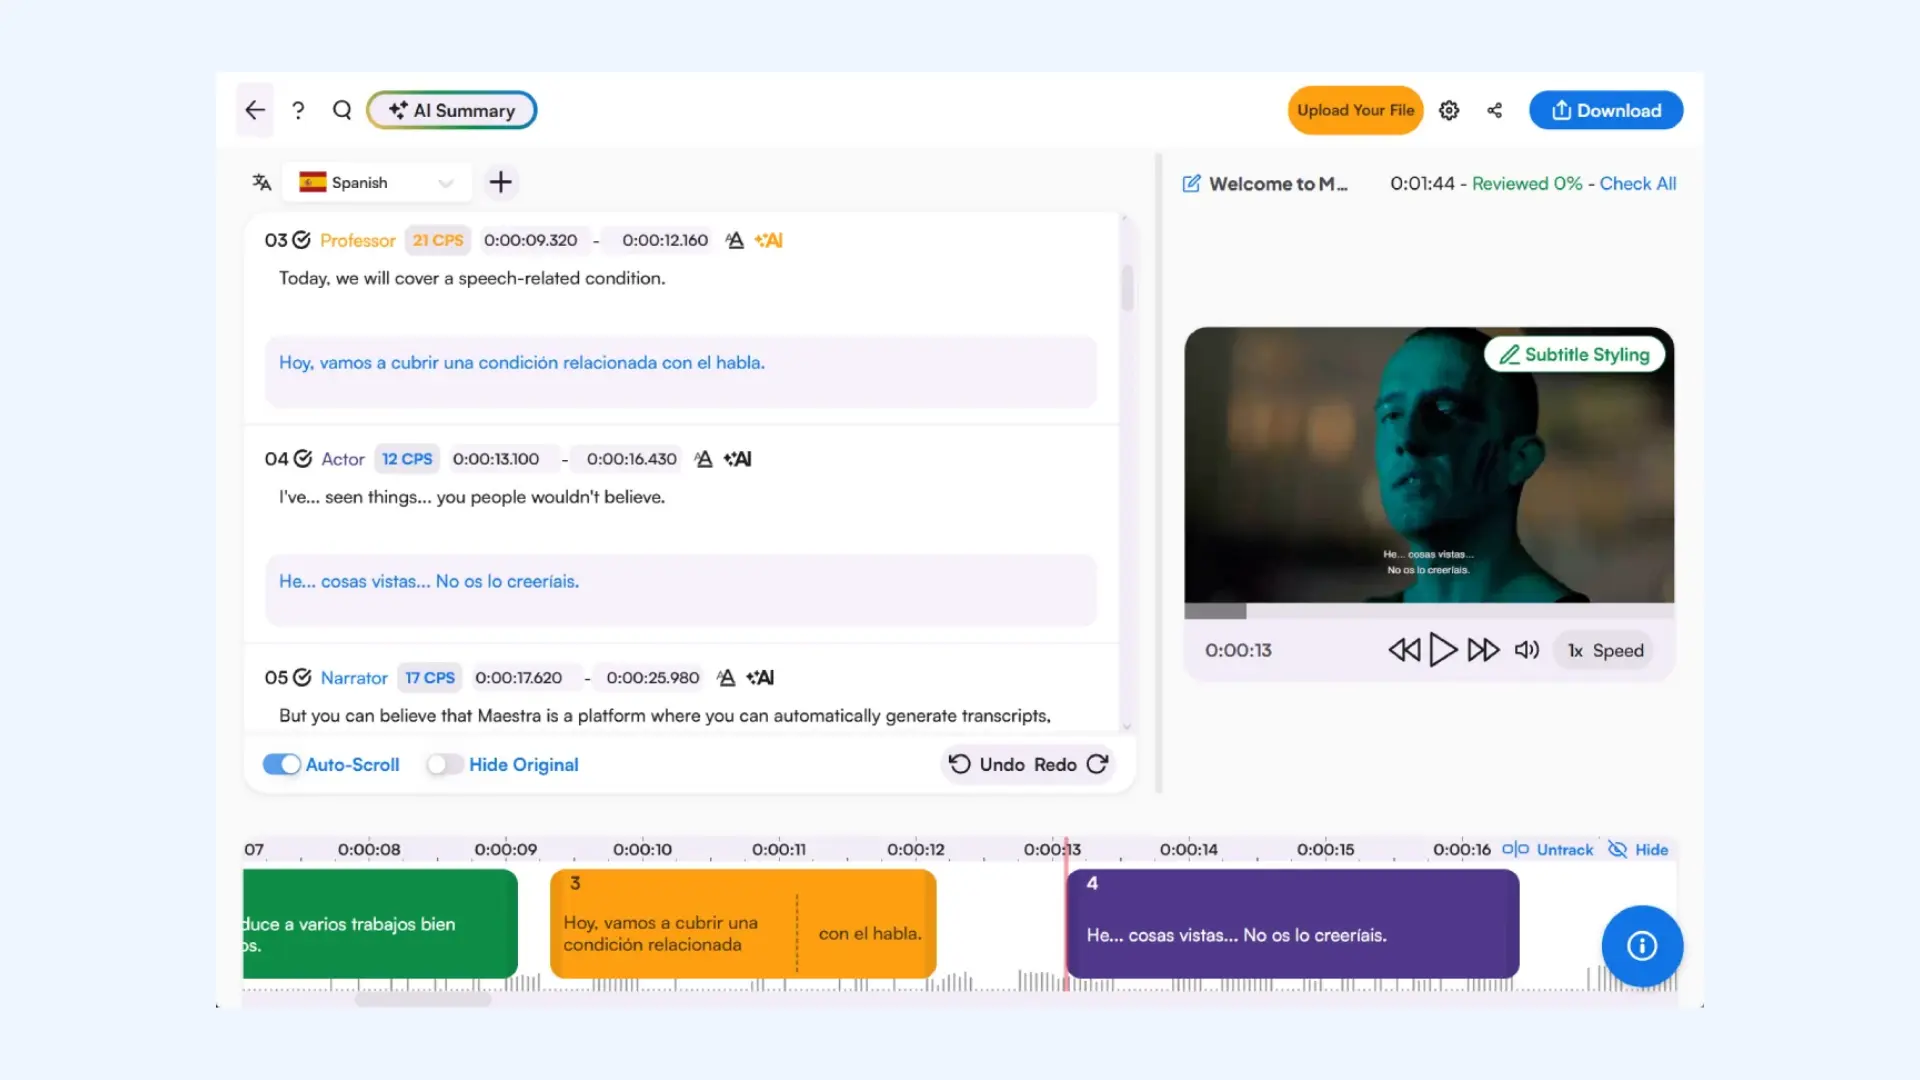Click the text-style icon on segment 04
This screenshot has height=1080, width=1920.
(x=704, y=459)
